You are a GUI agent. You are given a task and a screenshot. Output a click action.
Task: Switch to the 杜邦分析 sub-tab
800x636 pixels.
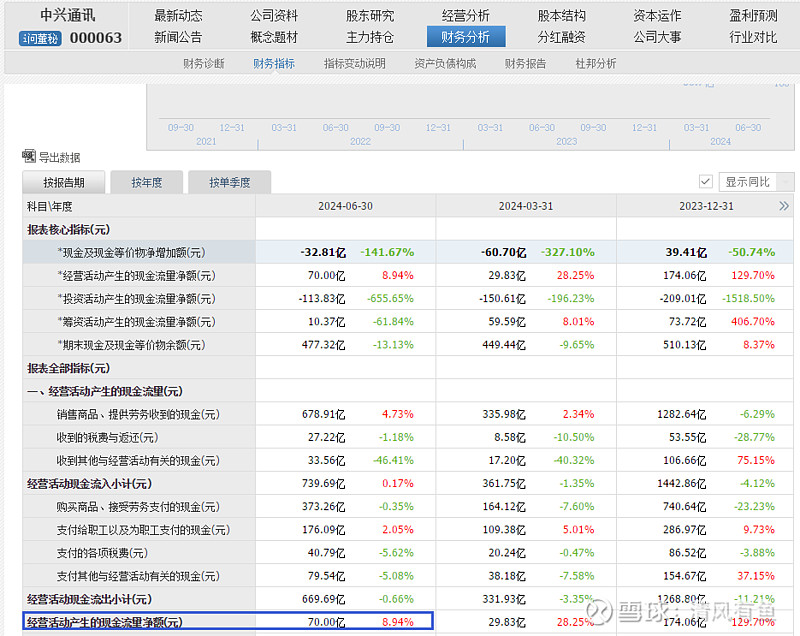(595, 64)
